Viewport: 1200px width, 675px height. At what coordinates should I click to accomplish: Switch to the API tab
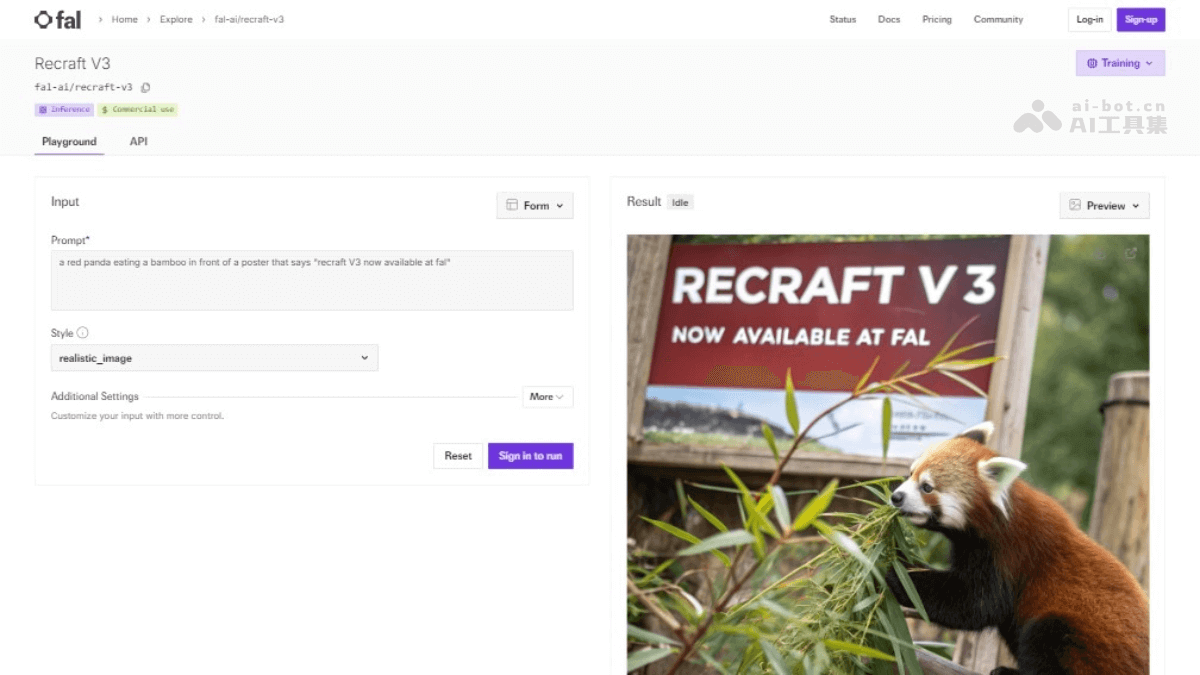click(138, 142)
